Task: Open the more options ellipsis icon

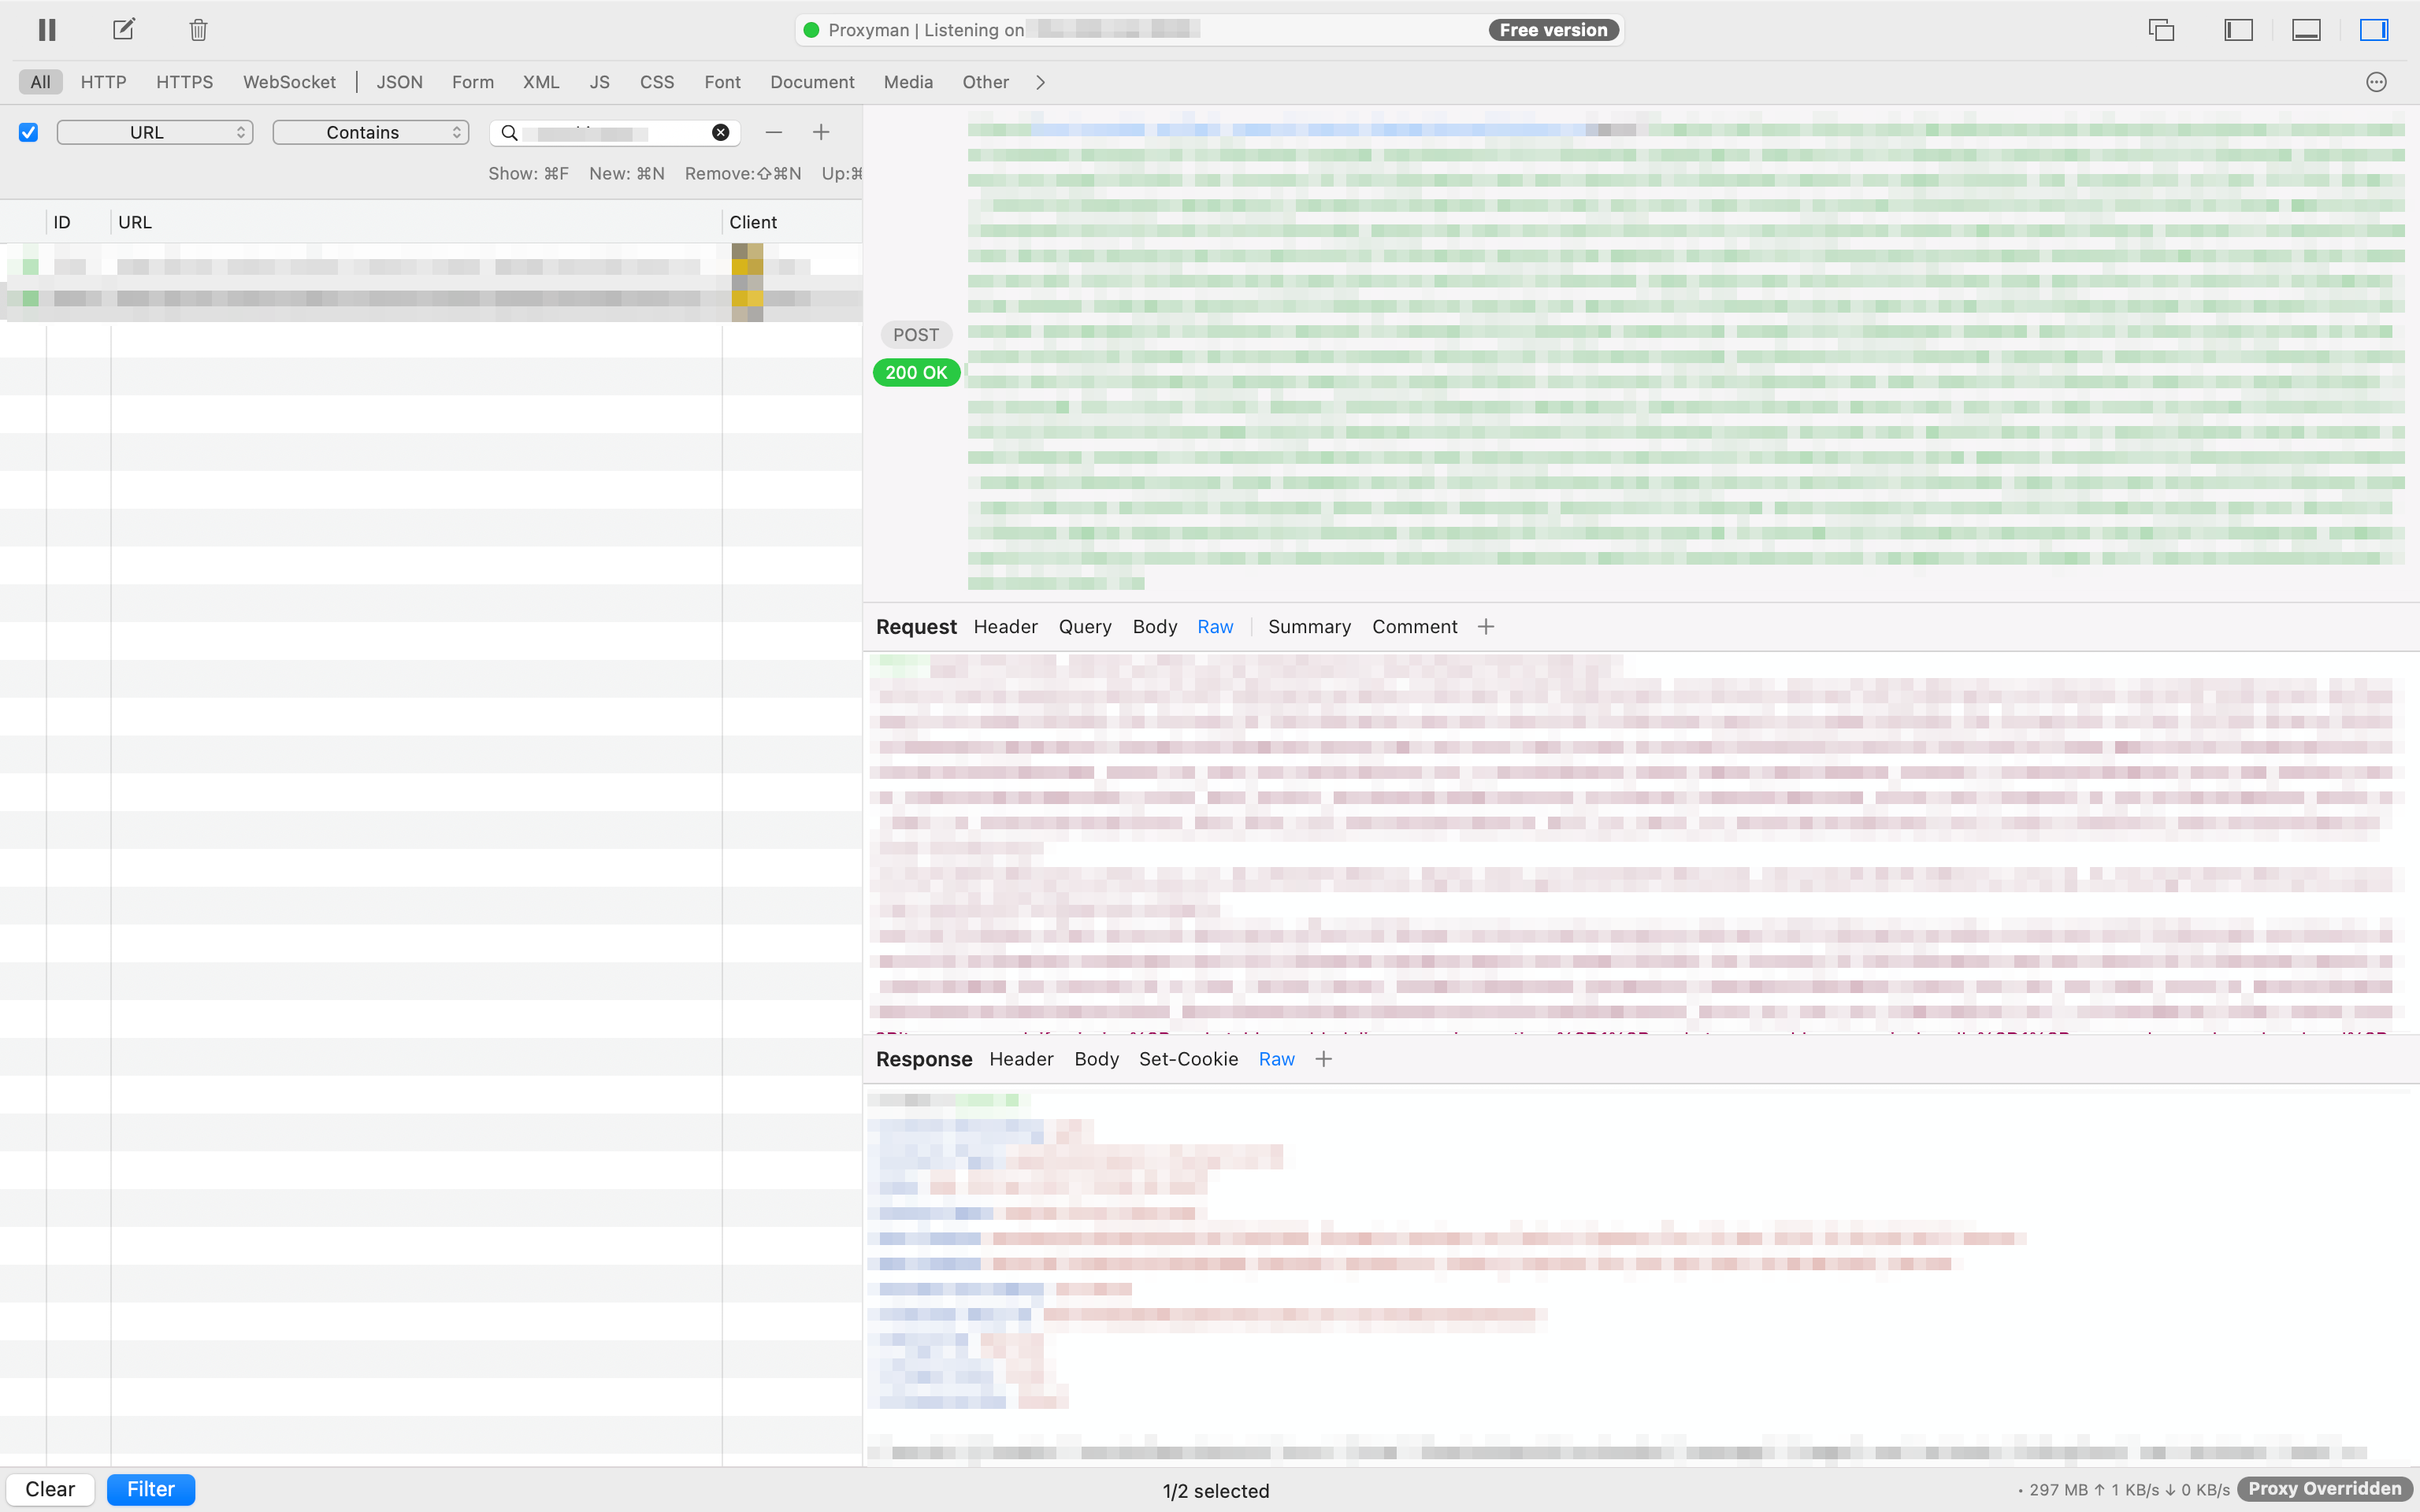Action: tap(2376, 82)
